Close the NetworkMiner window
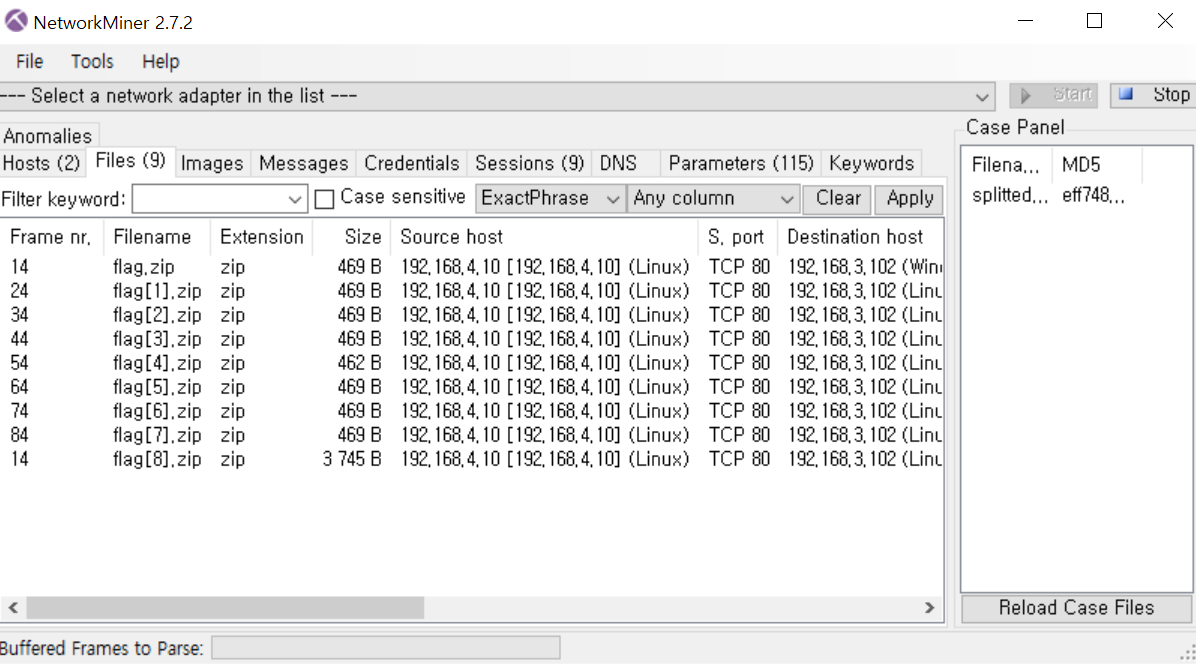Viewport: 1196px width, 664px height. 1165,21
